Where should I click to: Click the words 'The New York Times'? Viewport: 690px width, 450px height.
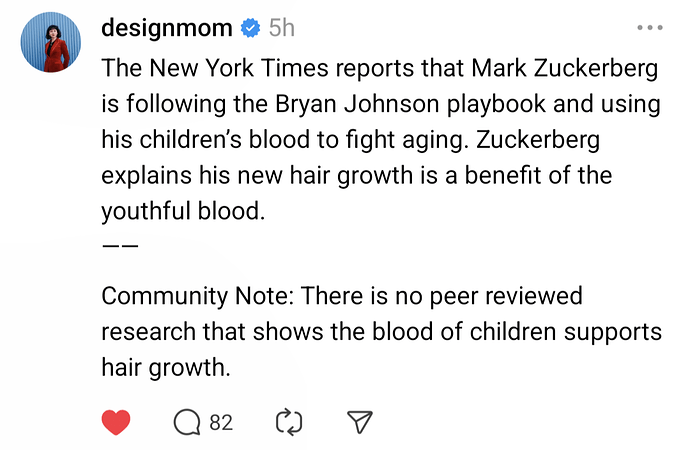tap(215, 68)
